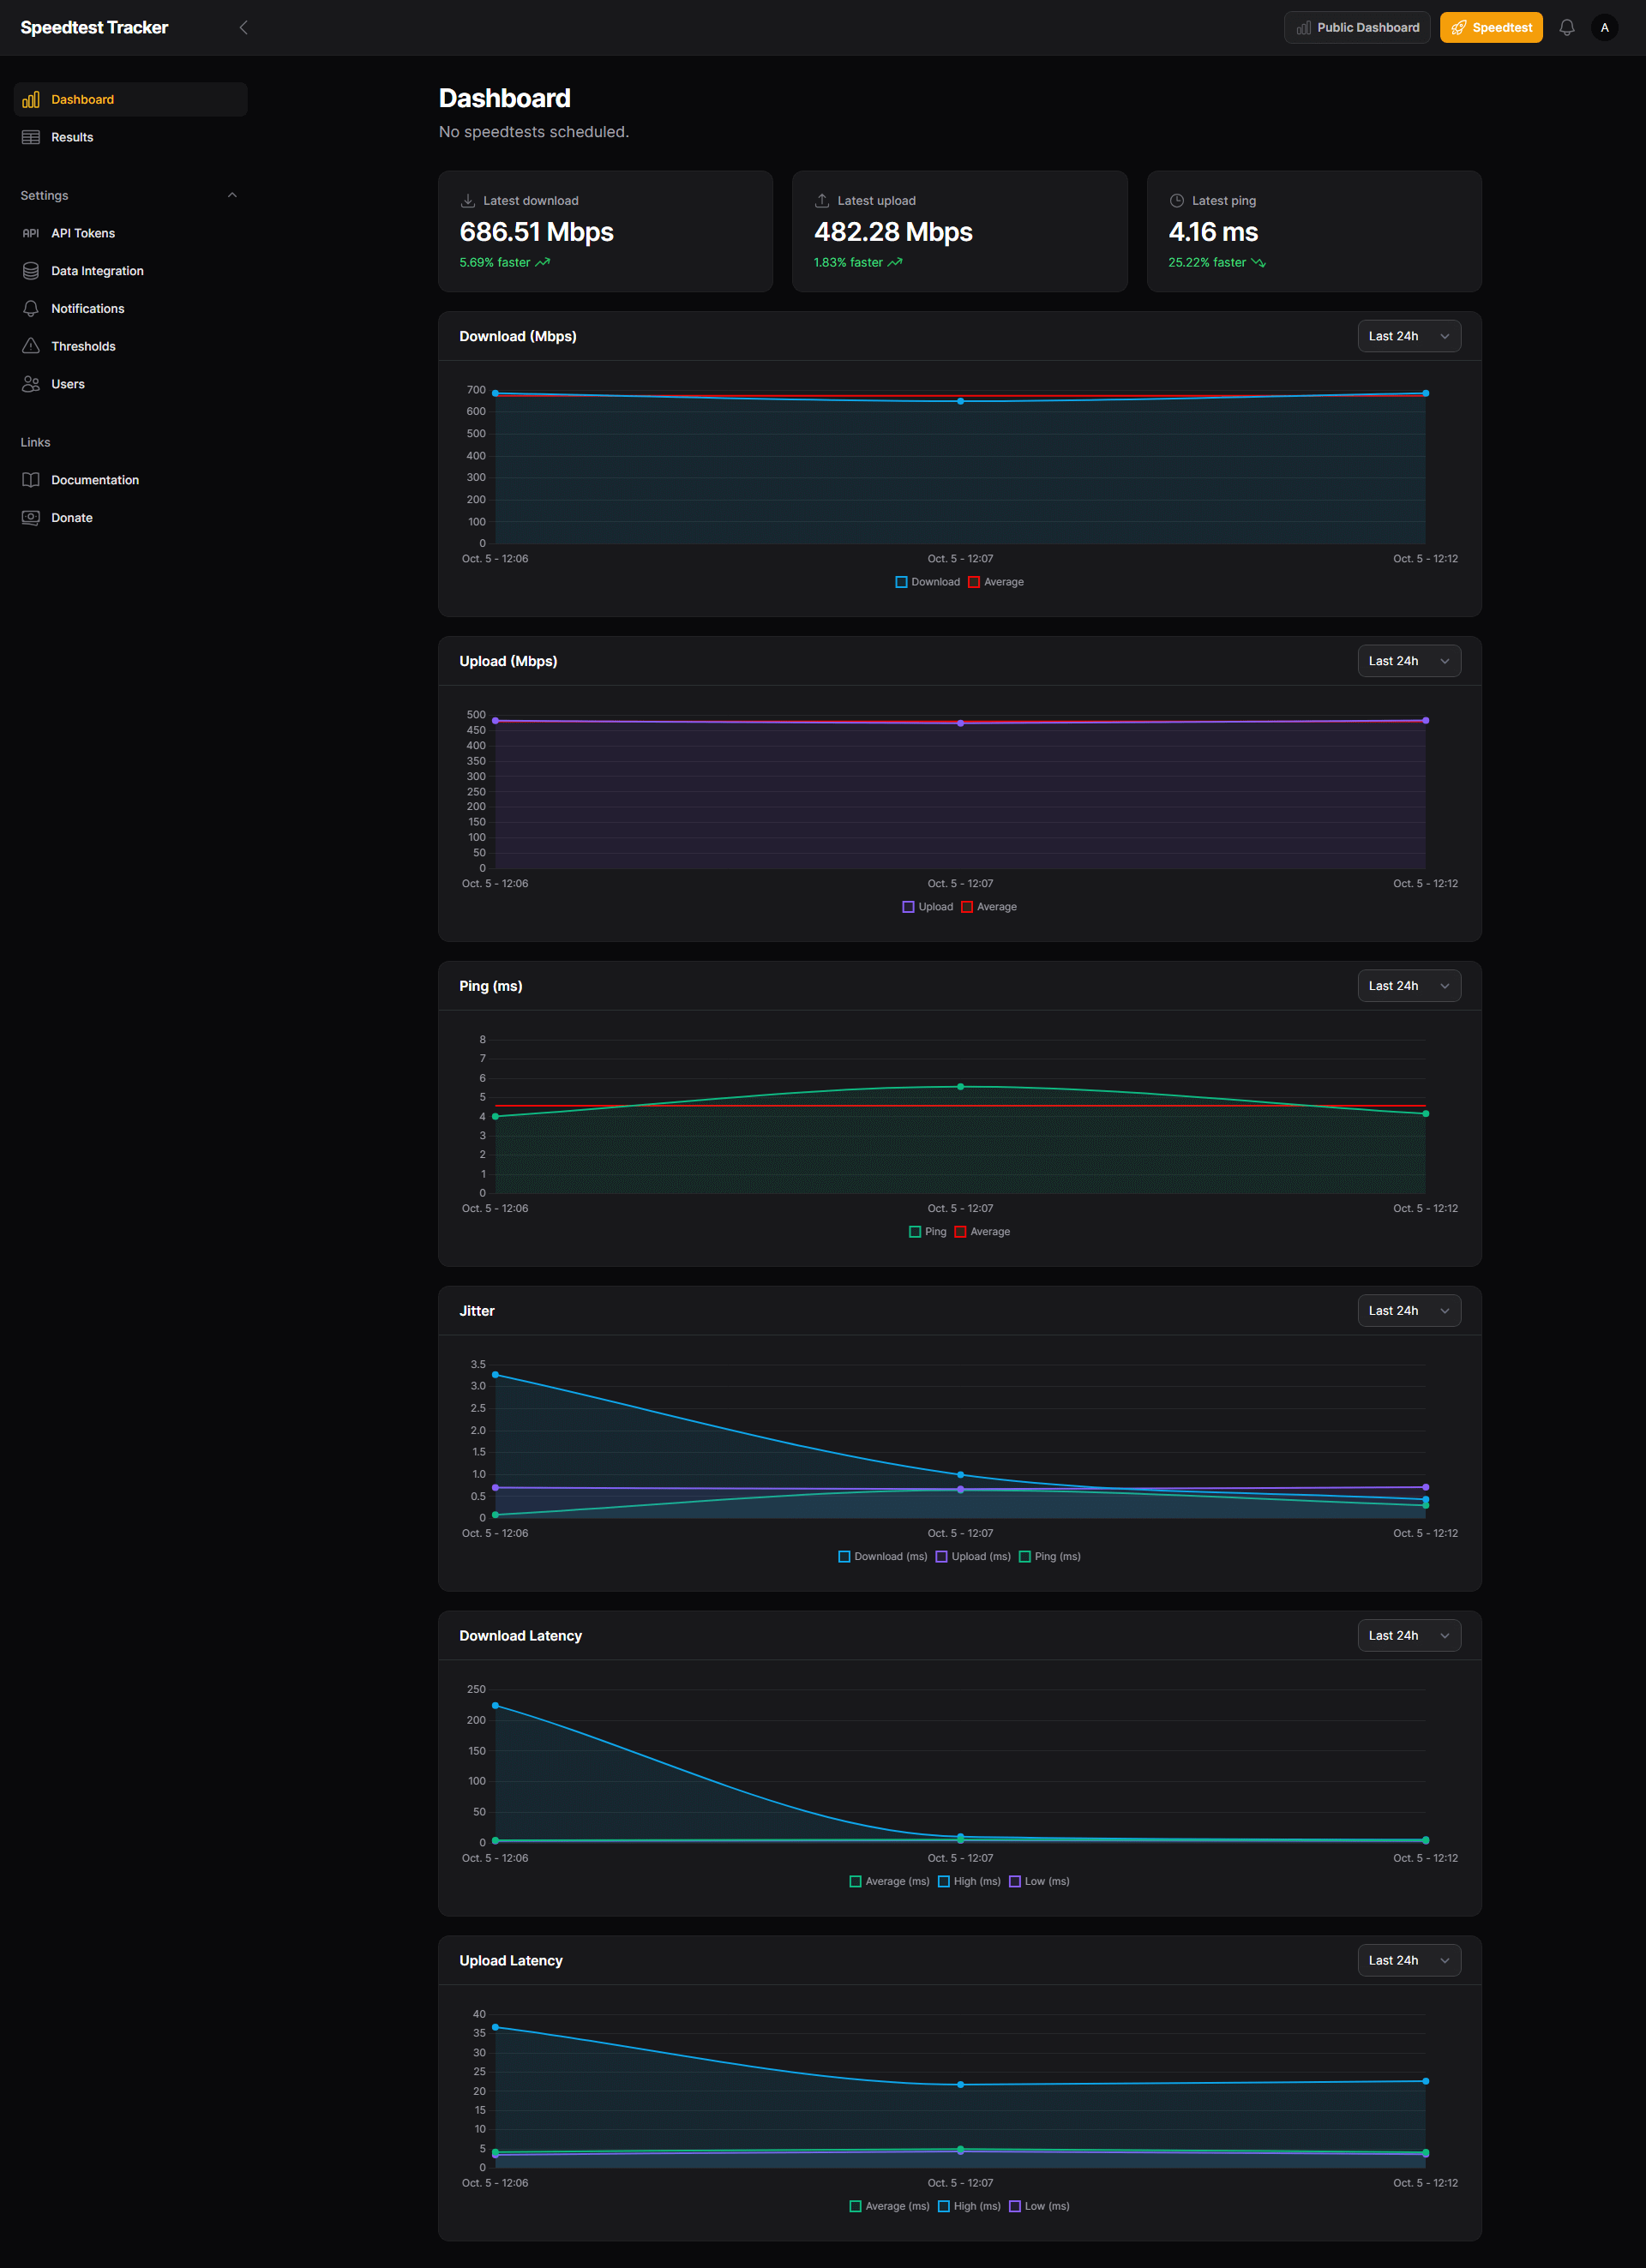
Task: Collapse the Settings sidebar group
Action: 232,195
